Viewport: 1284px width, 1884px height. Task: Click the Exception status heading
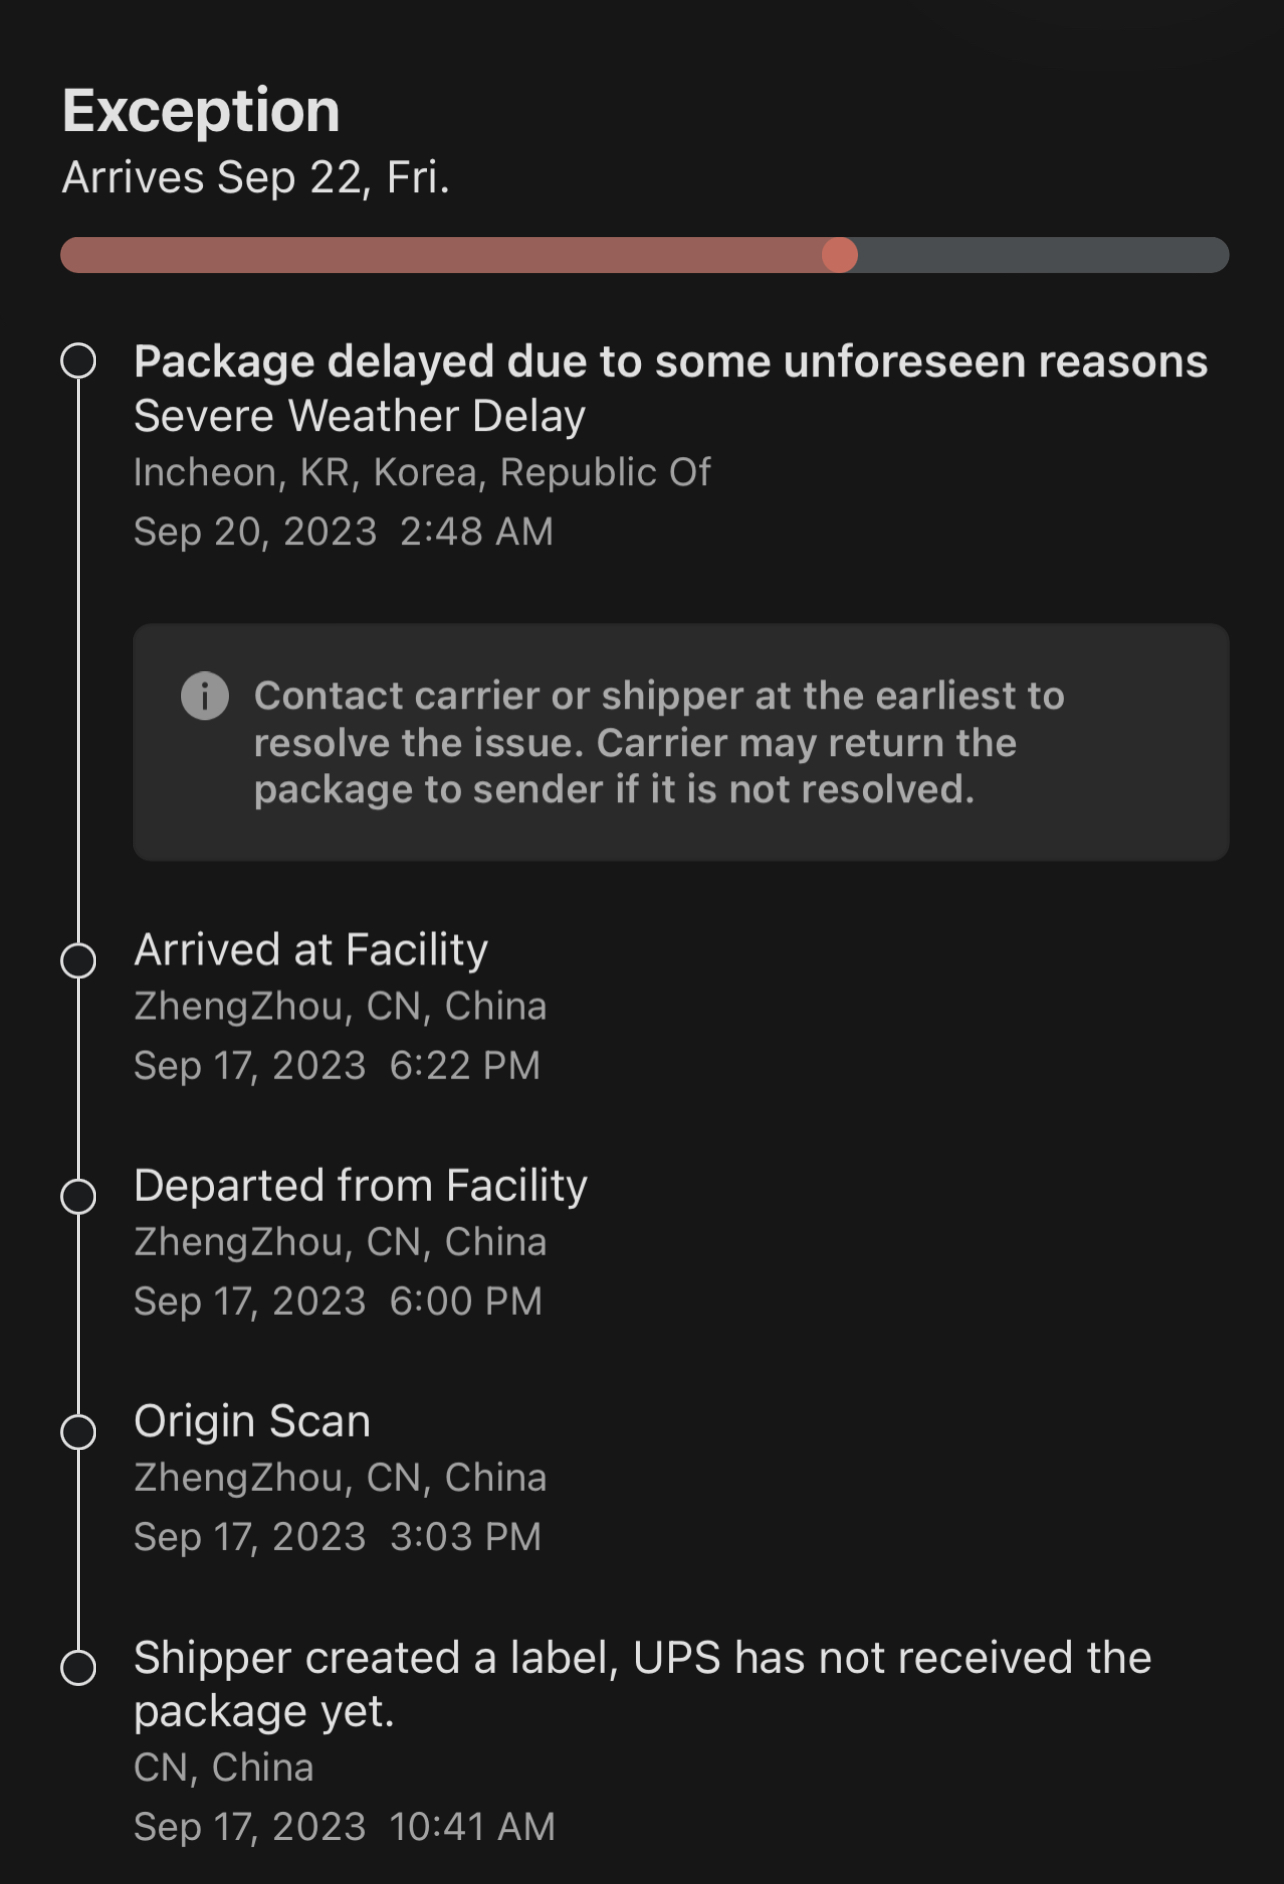pos(201,110)
